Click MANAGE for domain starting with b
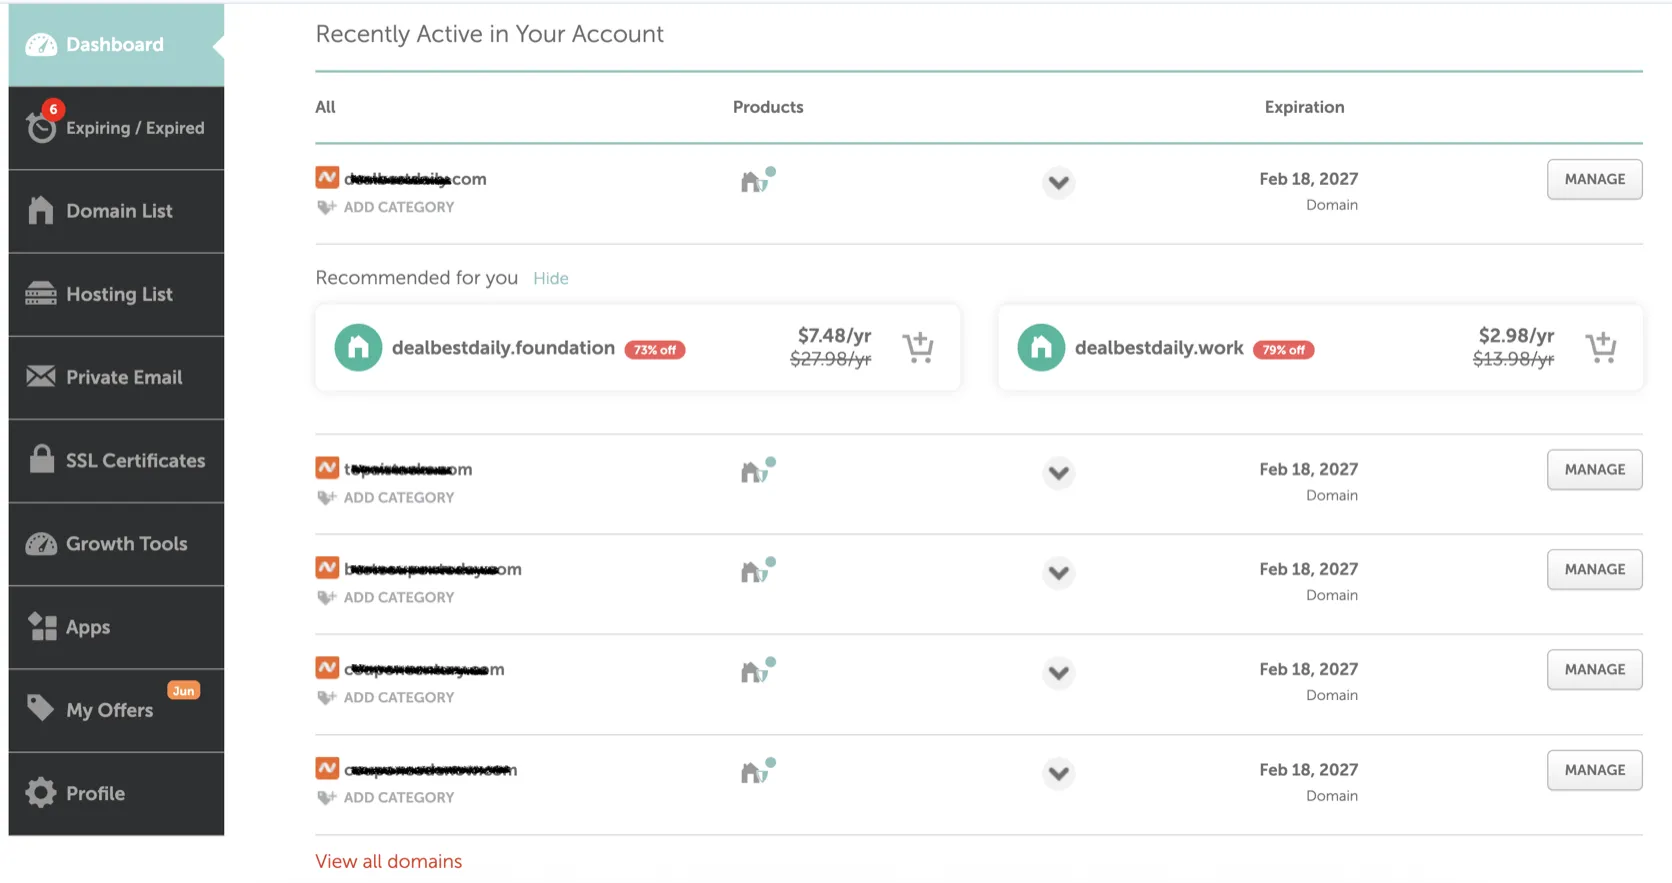The height and width of the screenshot is (883, 1672). (1595, 569)
